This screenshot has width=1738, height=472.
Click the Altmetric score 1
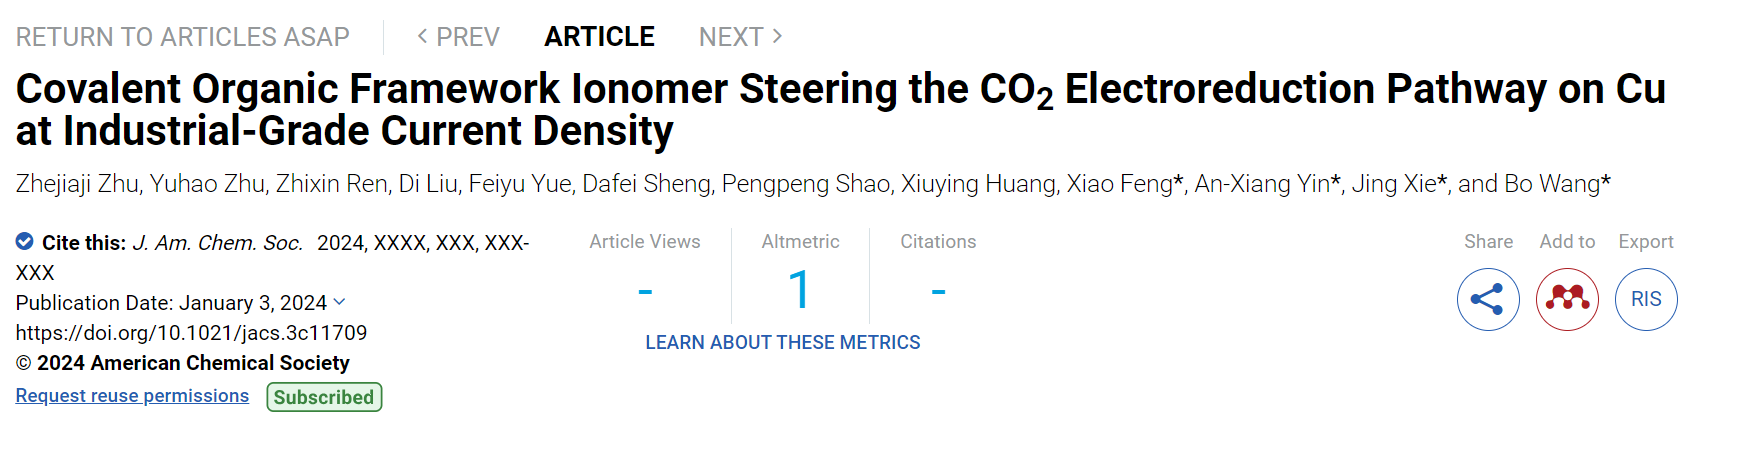(799, 290)
